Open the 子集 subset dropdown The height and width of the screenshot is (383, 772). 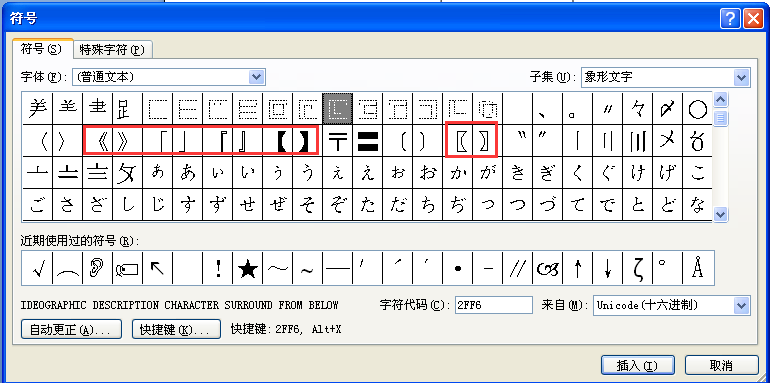click(x=742, y=77)
